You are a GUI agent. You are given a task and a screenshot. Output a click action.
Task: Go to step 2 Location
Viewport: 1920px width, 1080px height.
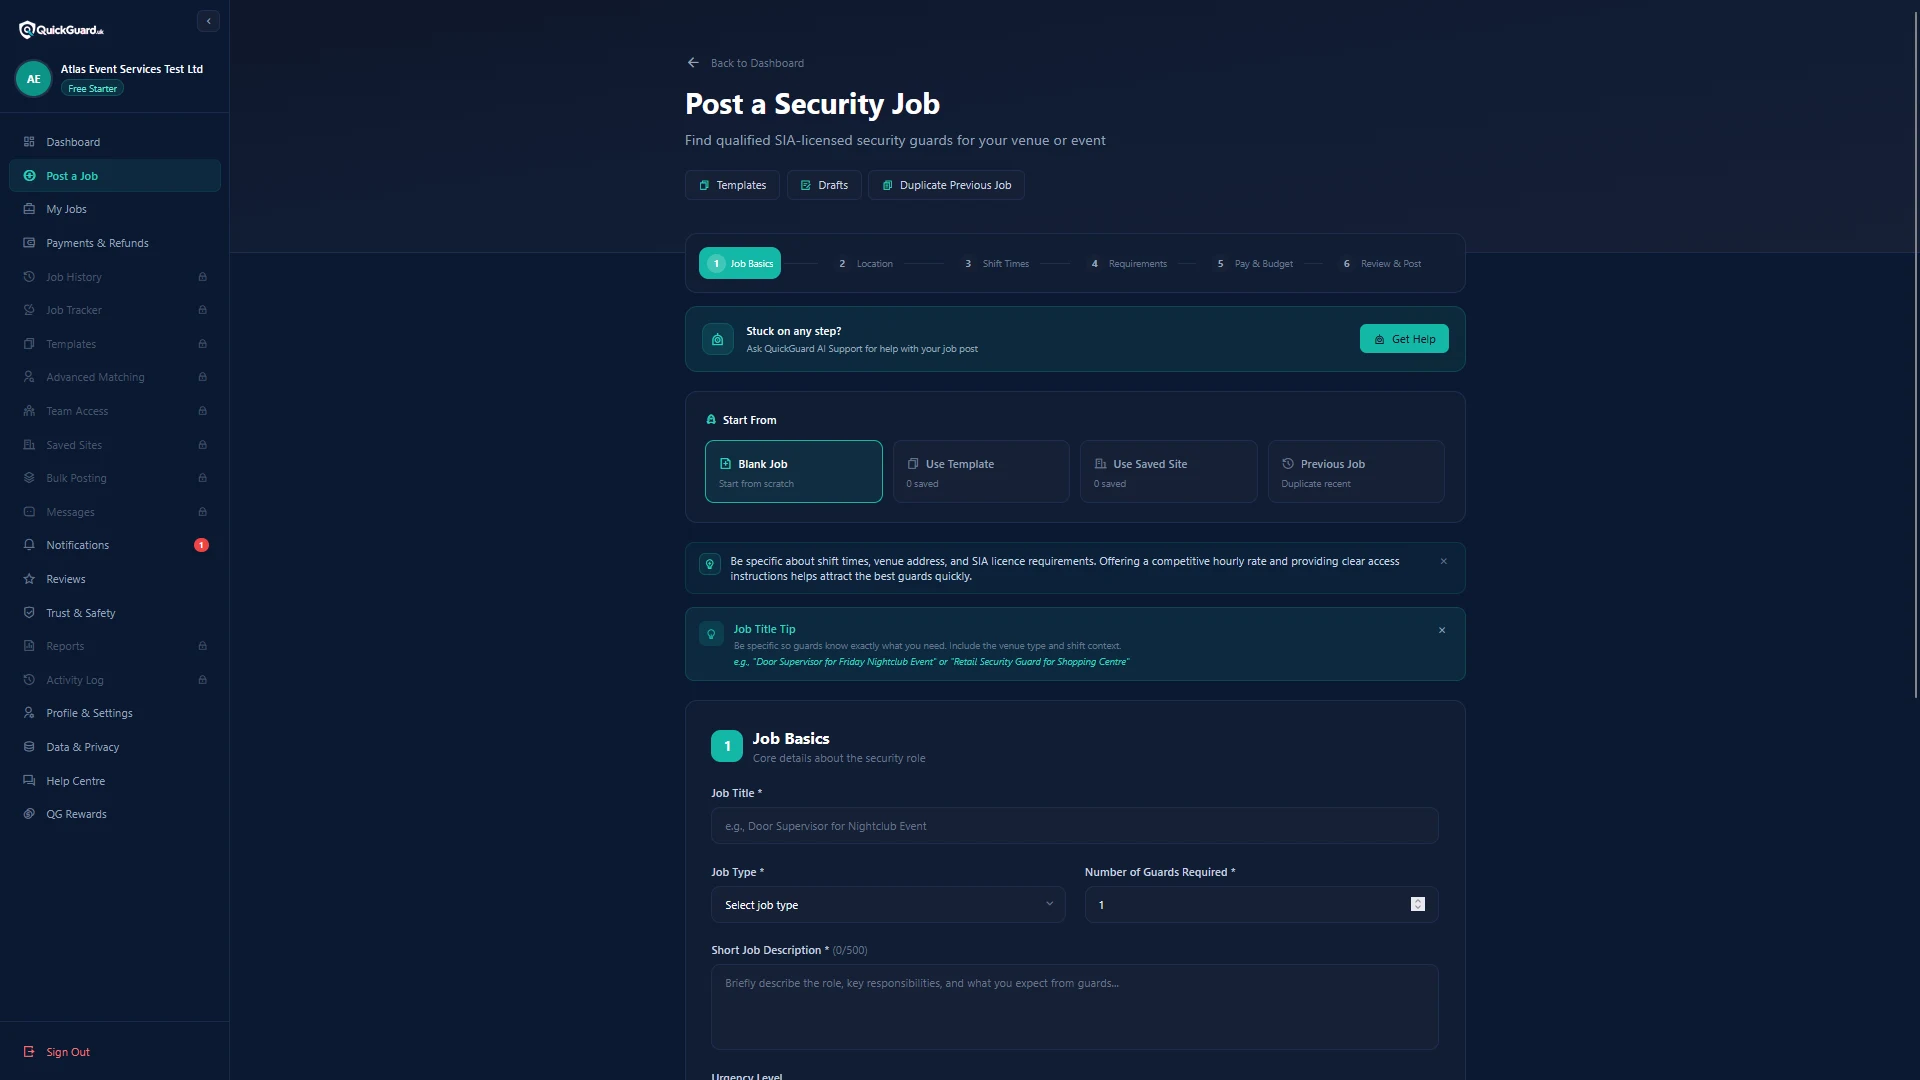click(865, 264)
